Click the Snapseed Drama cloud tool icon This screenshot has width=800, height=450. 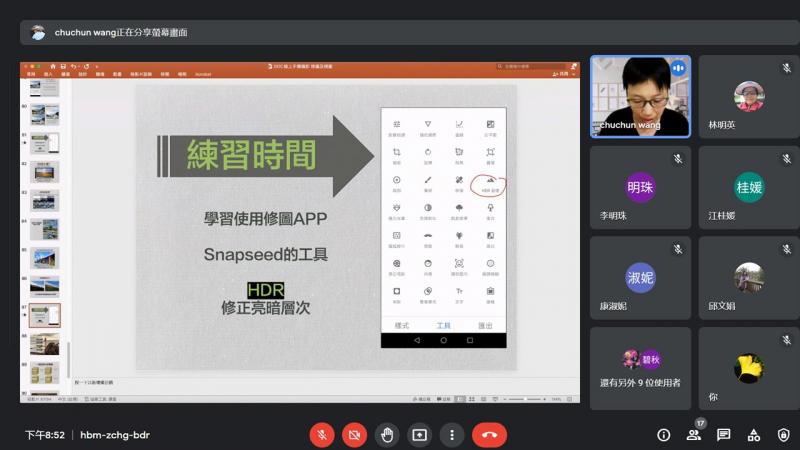(459, 208)
